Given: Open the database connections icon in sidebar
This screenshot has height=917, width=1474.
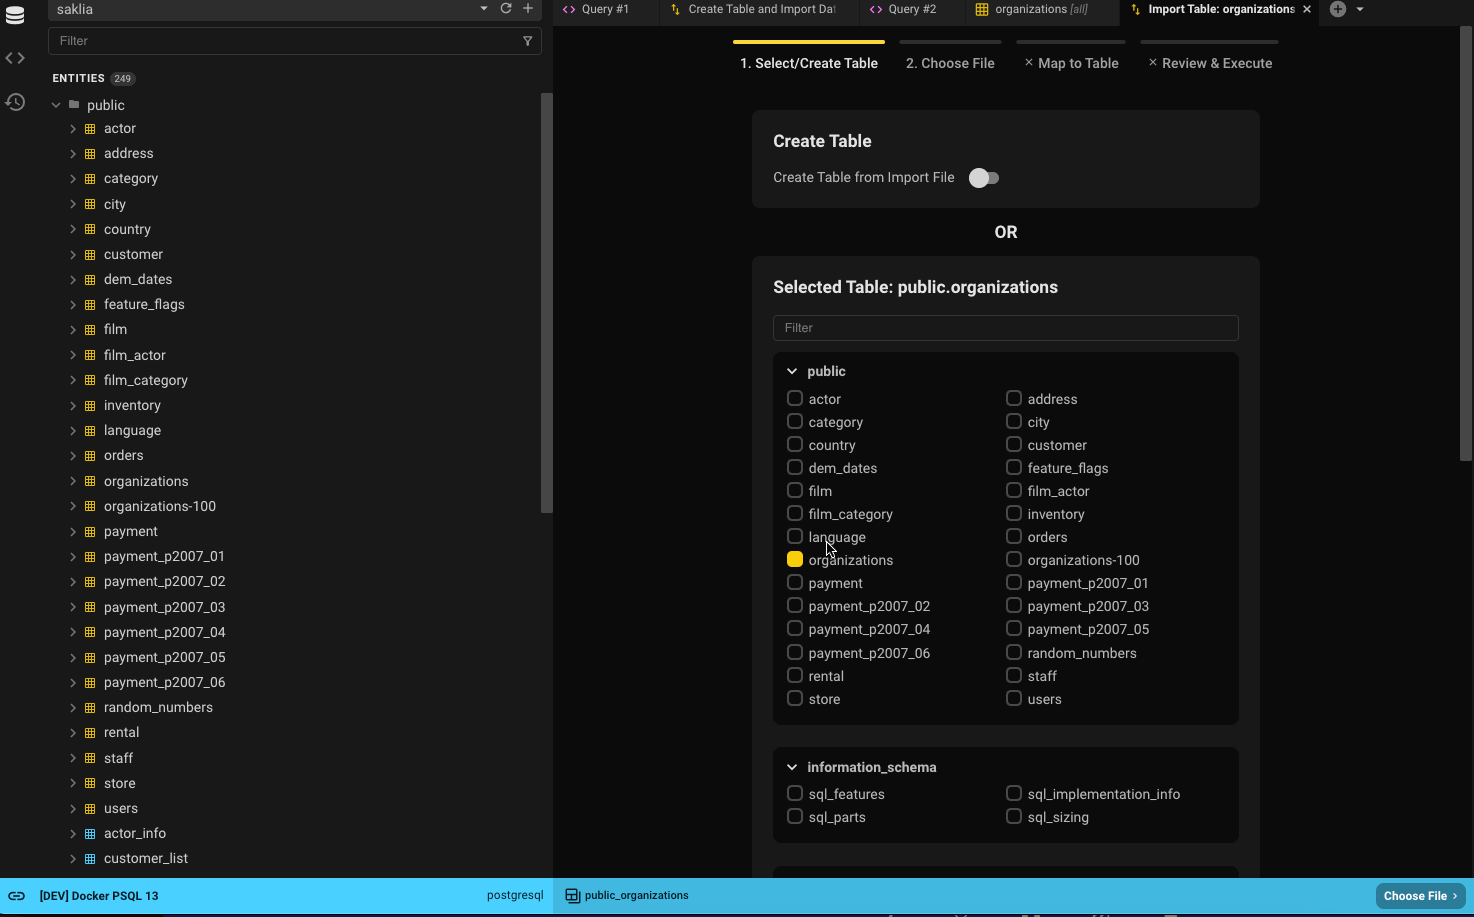Looking at the screenshot, I should click(15, 16).
